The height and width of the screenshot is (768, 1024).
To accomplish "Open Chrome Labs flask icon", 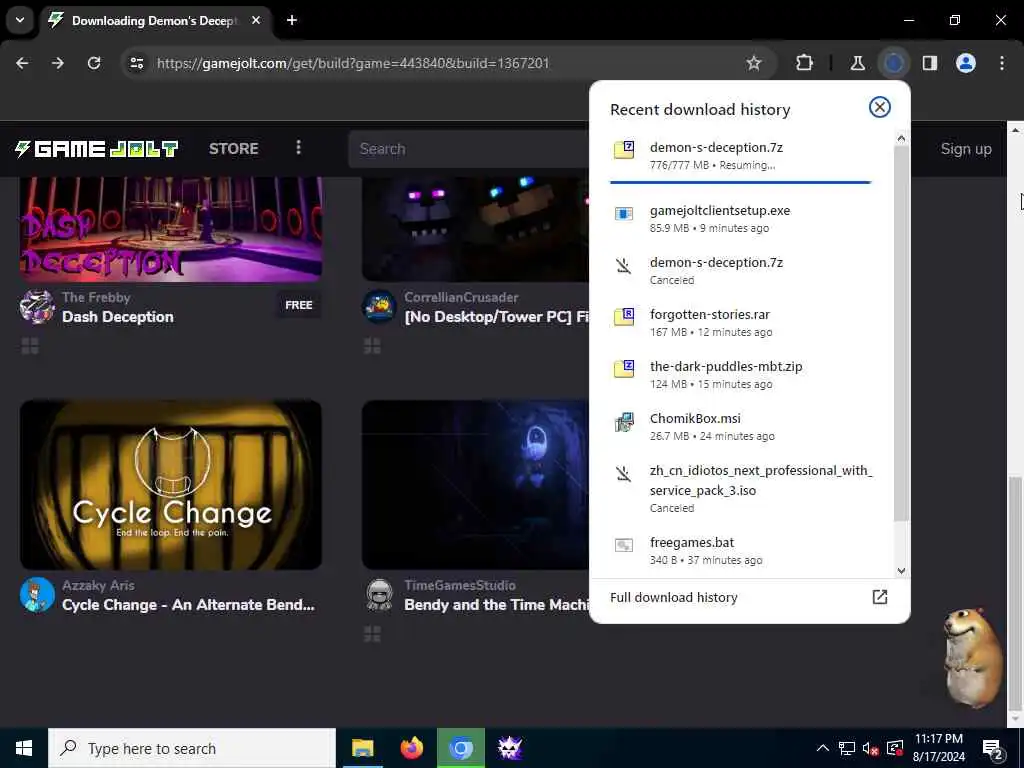I will 857,63.
